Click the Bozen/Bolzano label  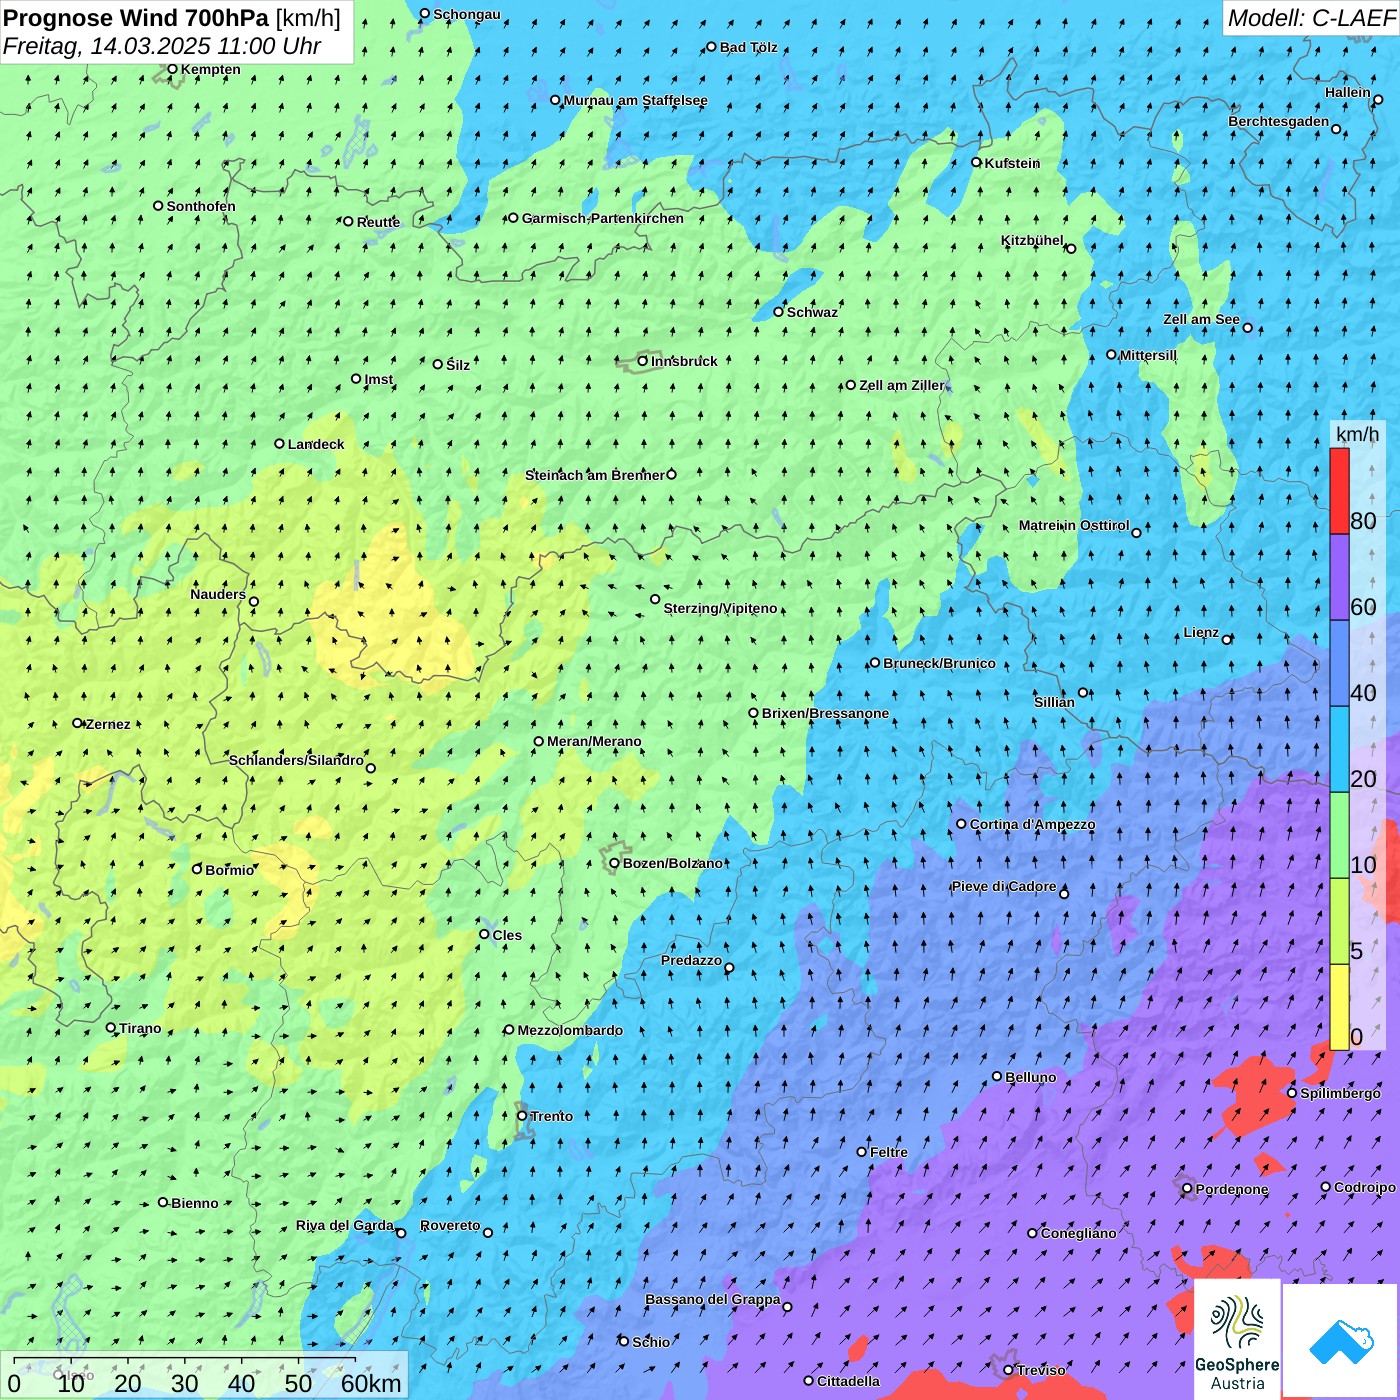(x=673, y=863)
